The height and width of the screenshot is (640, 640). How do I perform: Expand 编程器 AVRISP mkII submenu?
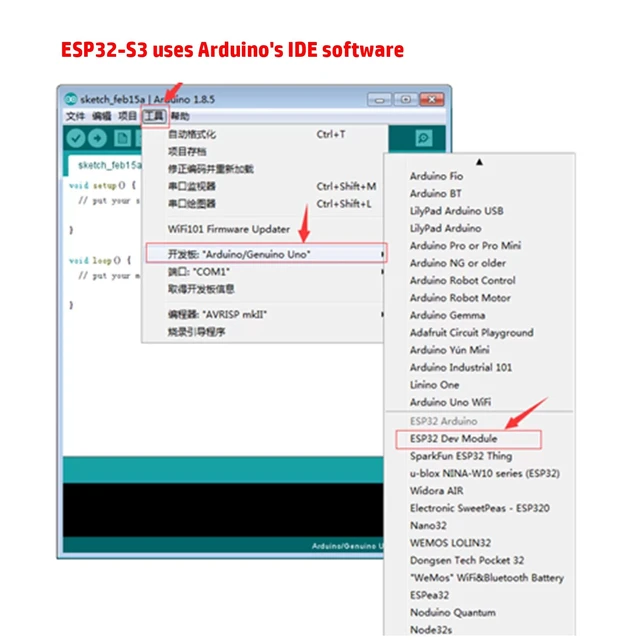(263, 314)
